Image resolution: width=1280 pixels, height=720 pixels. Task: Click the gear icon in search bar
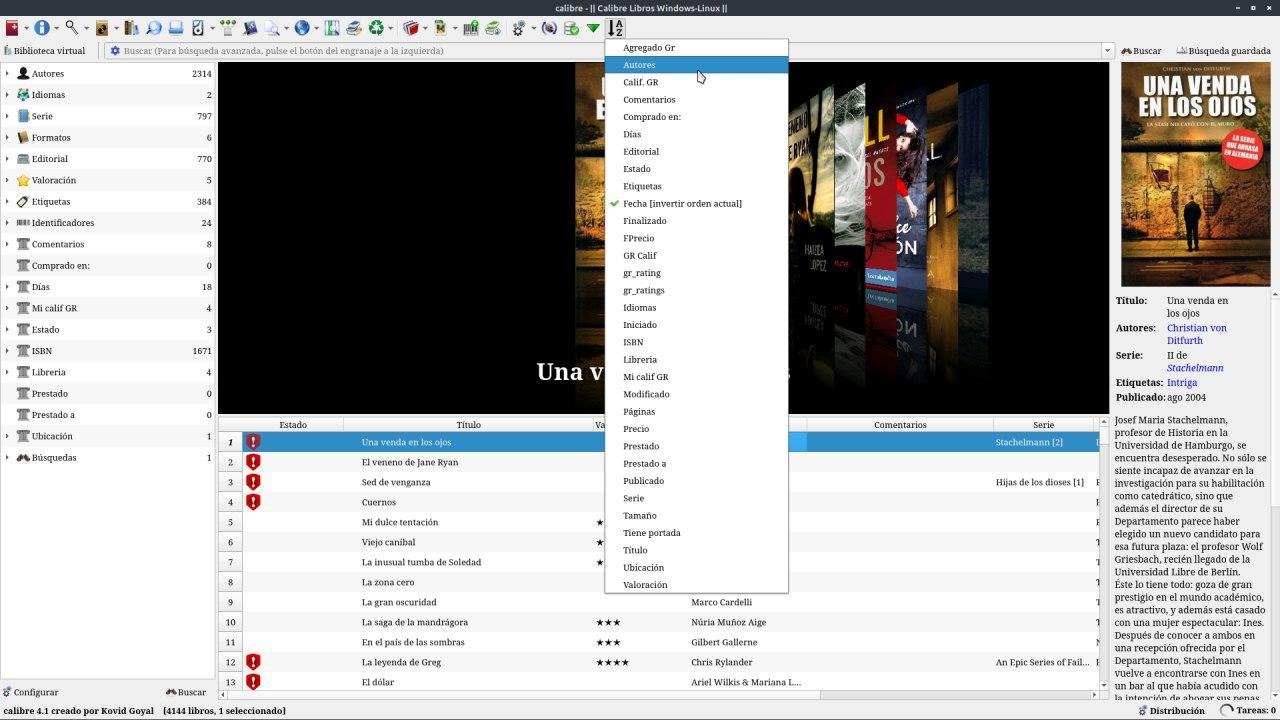(115, 51)
